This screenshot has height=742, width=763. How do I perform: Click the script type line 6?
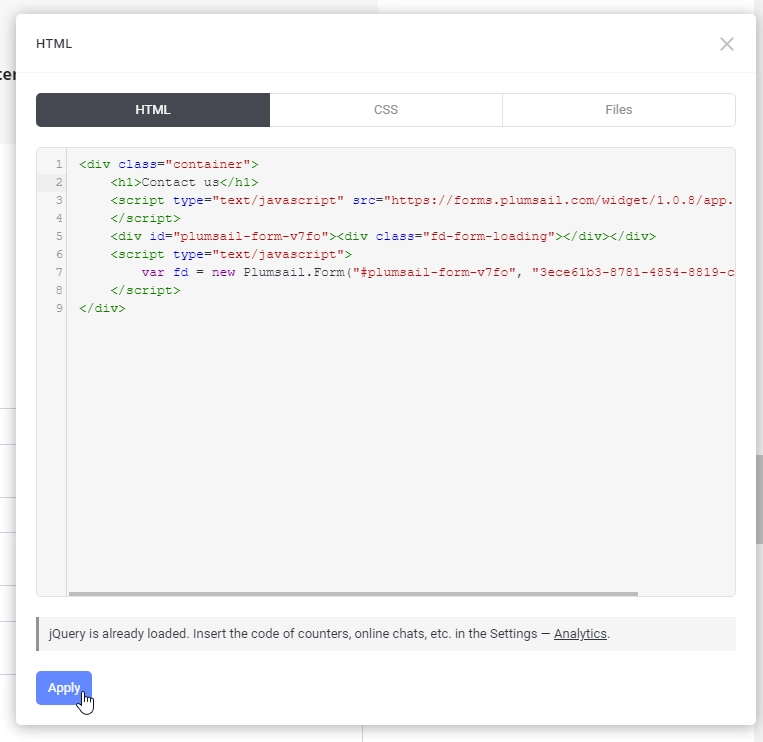(x=231, y=254)
